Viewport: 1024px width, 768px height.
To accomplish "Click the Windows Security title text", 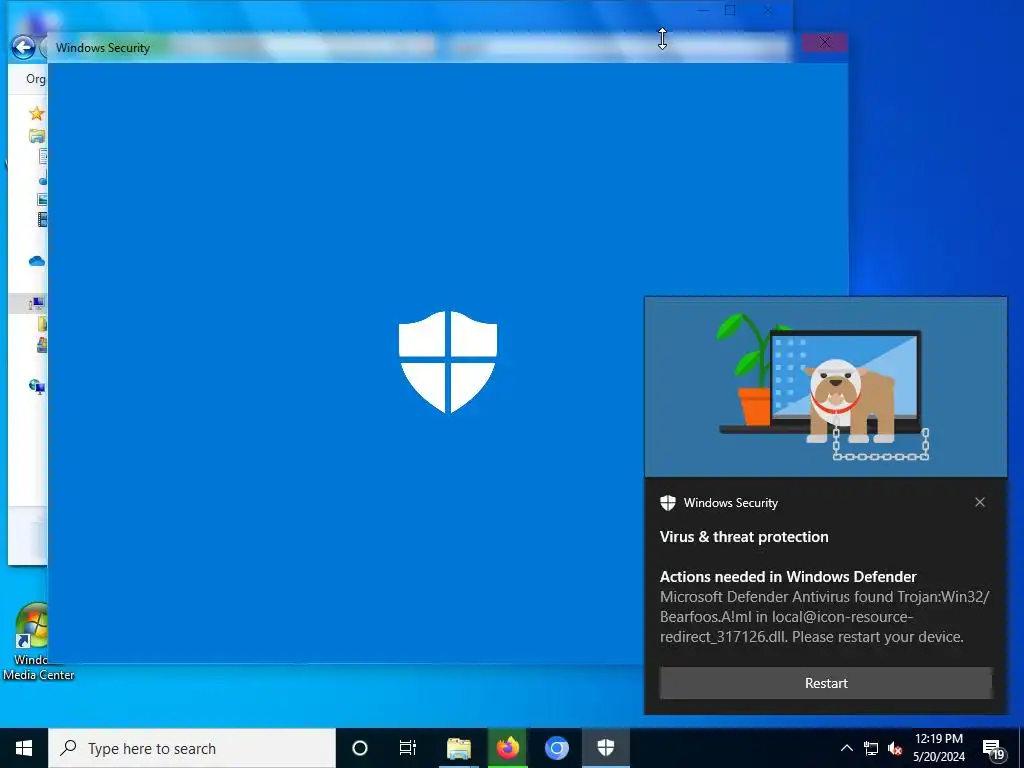I will coord(103,48).
